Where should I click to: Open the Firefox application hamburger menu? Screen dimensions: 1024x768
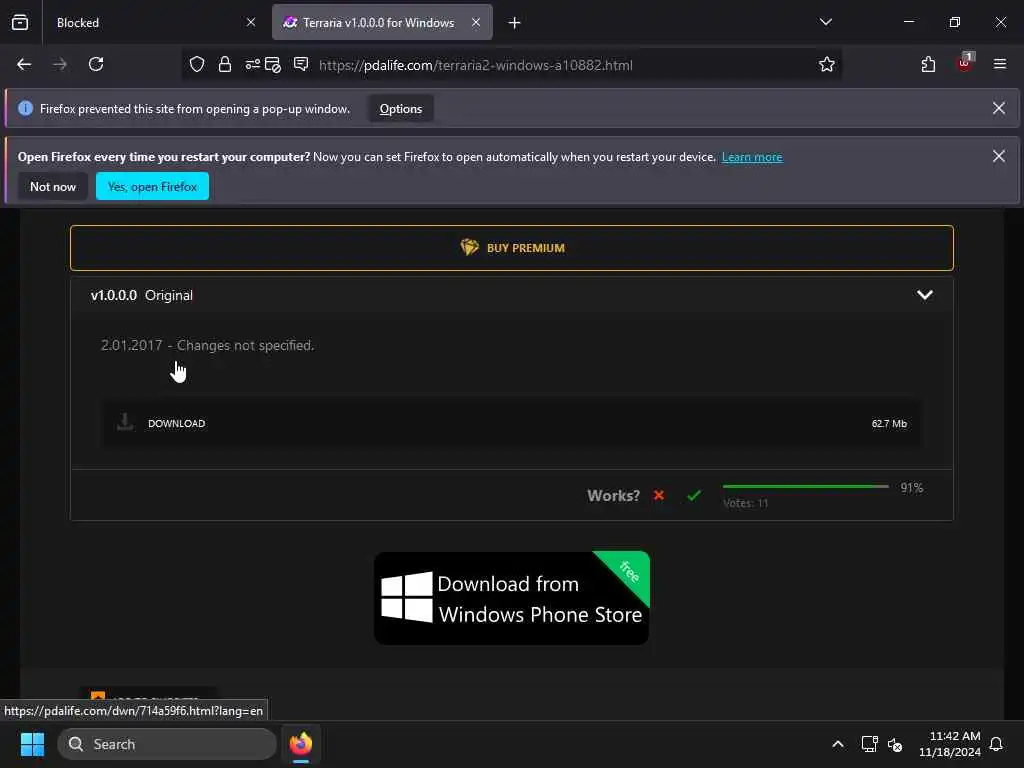(1000, 64)
